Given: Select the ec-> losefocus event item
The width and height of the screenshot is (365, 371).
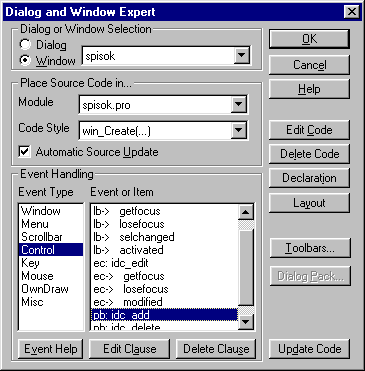Looking at the screenshot, I should click(x=164, y=289).
